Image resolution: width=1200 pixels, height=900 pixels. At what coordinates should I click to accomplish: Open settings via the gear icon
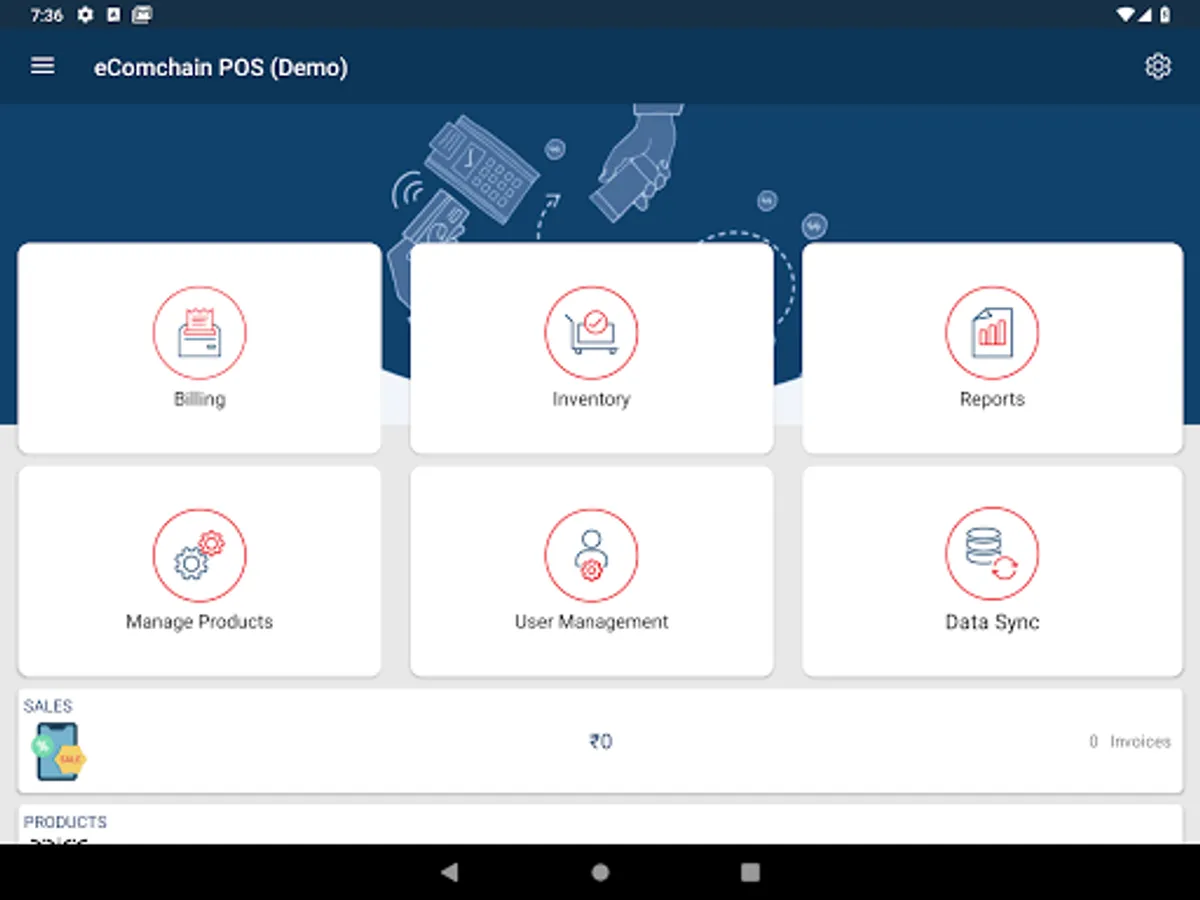[1157, 67]
